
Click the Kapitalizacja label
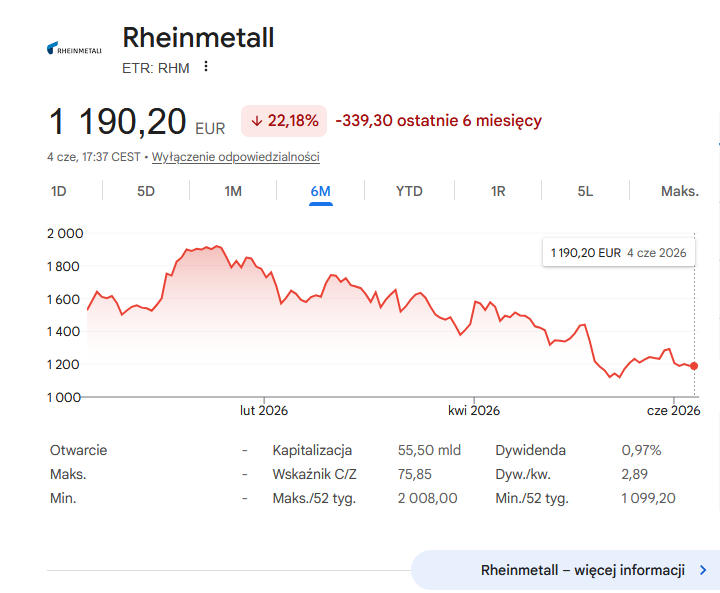pos(312,450)
